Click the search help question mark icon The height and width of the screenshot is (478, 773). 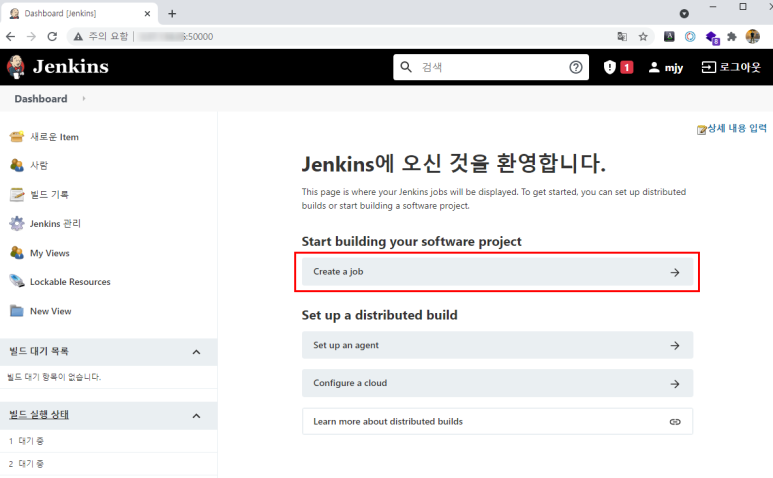575,67
